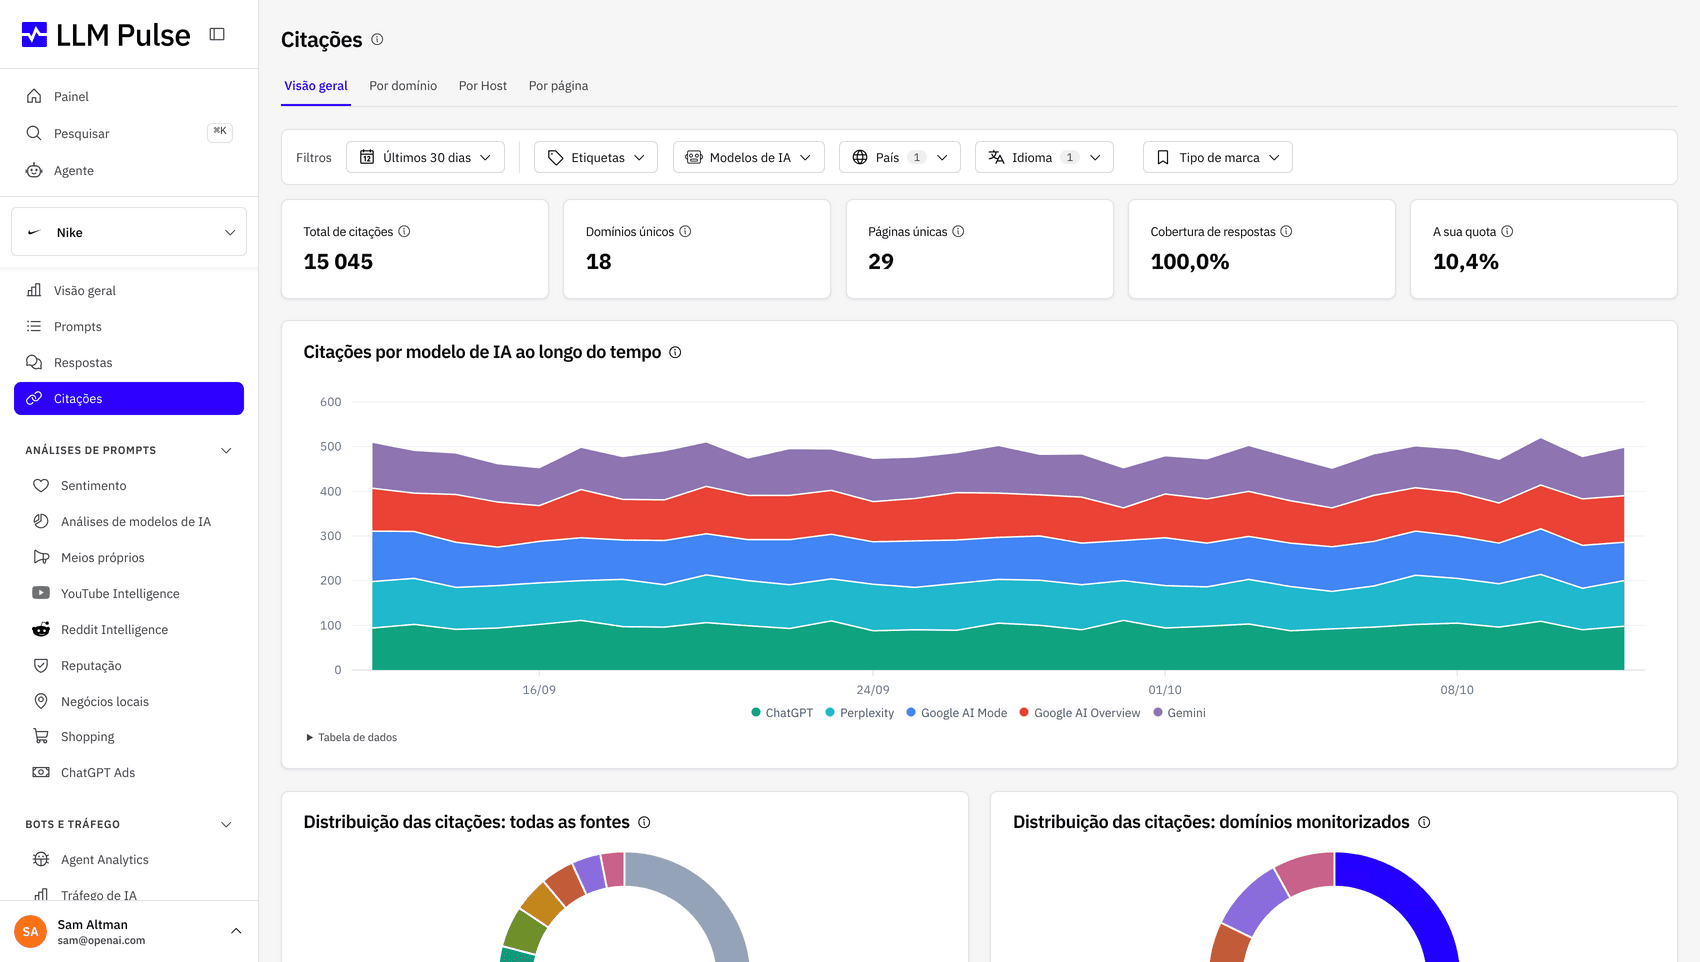Click the LLM Pulse logo icon
Image resolution: width=1700 pixels, height=962 pixels.
(x=34, y=35)
